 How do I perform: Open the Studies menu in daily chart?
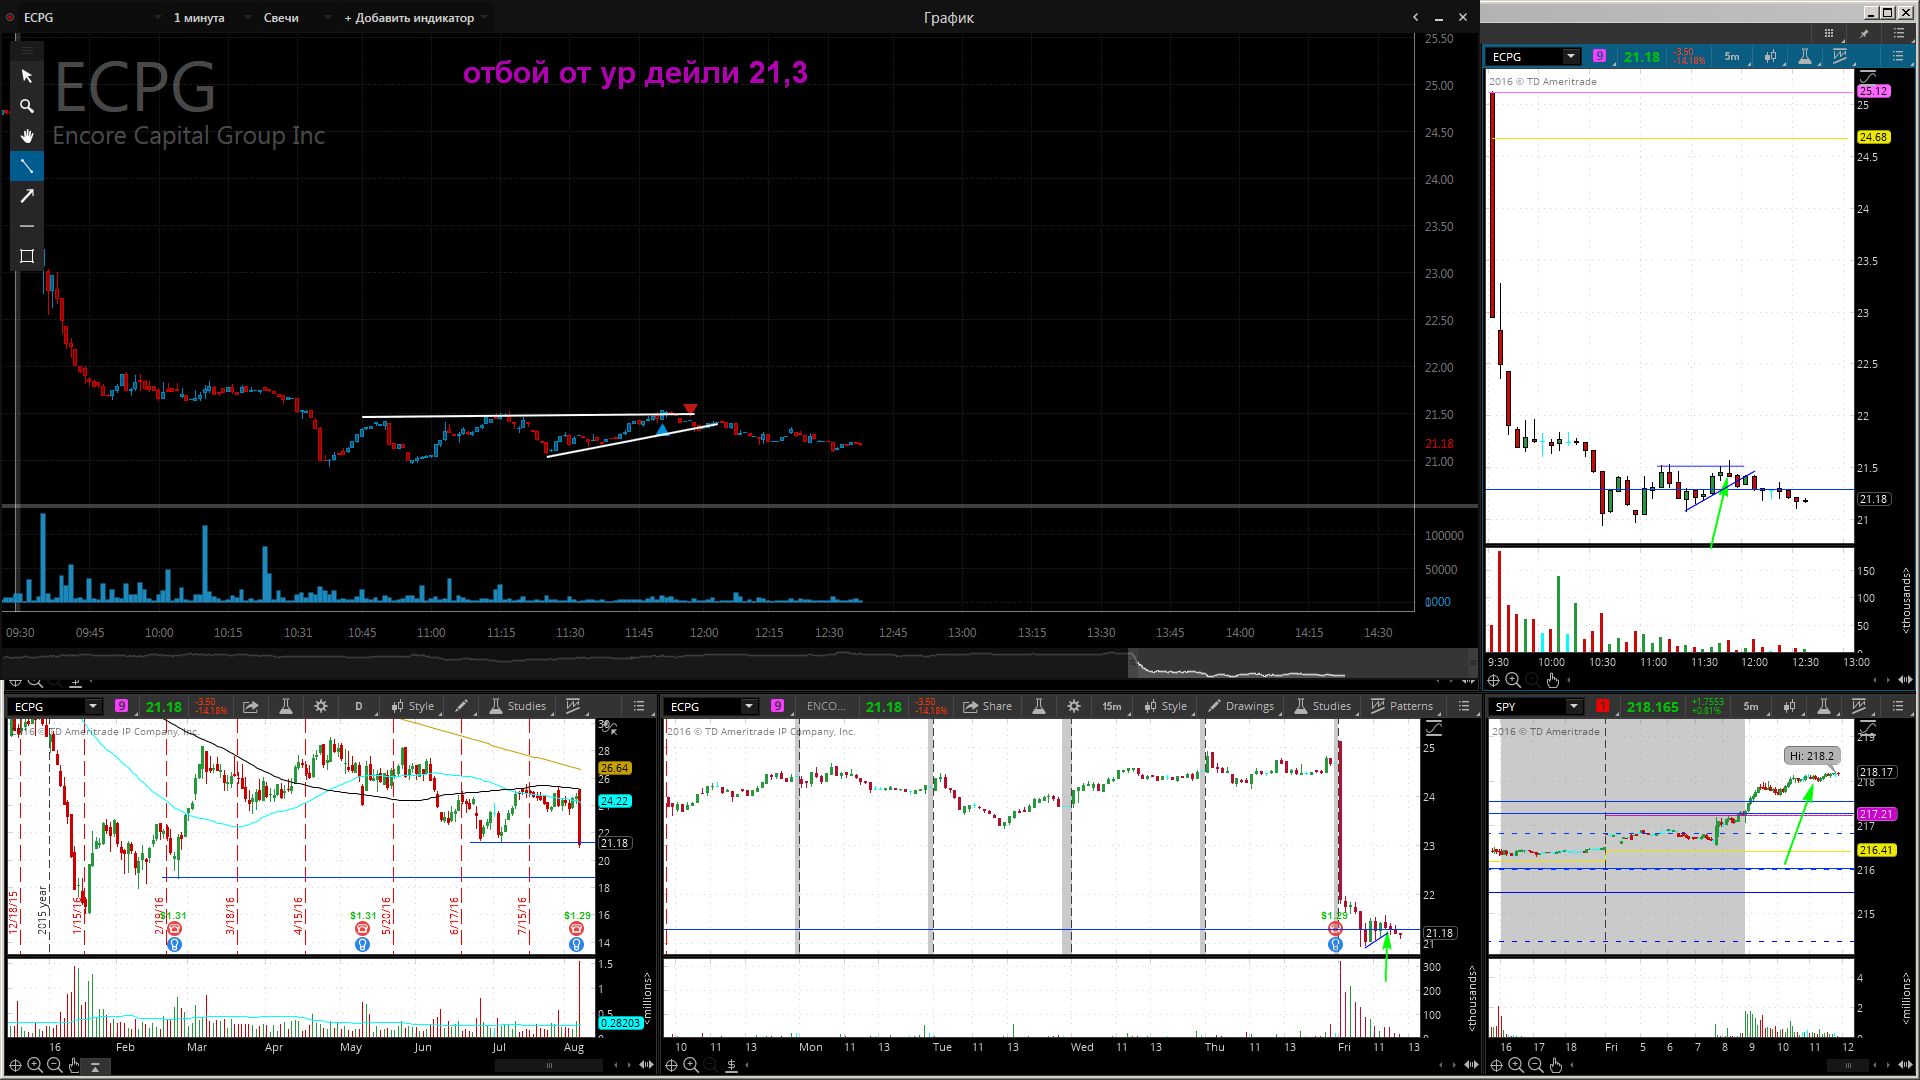click(x=518, y=706)
